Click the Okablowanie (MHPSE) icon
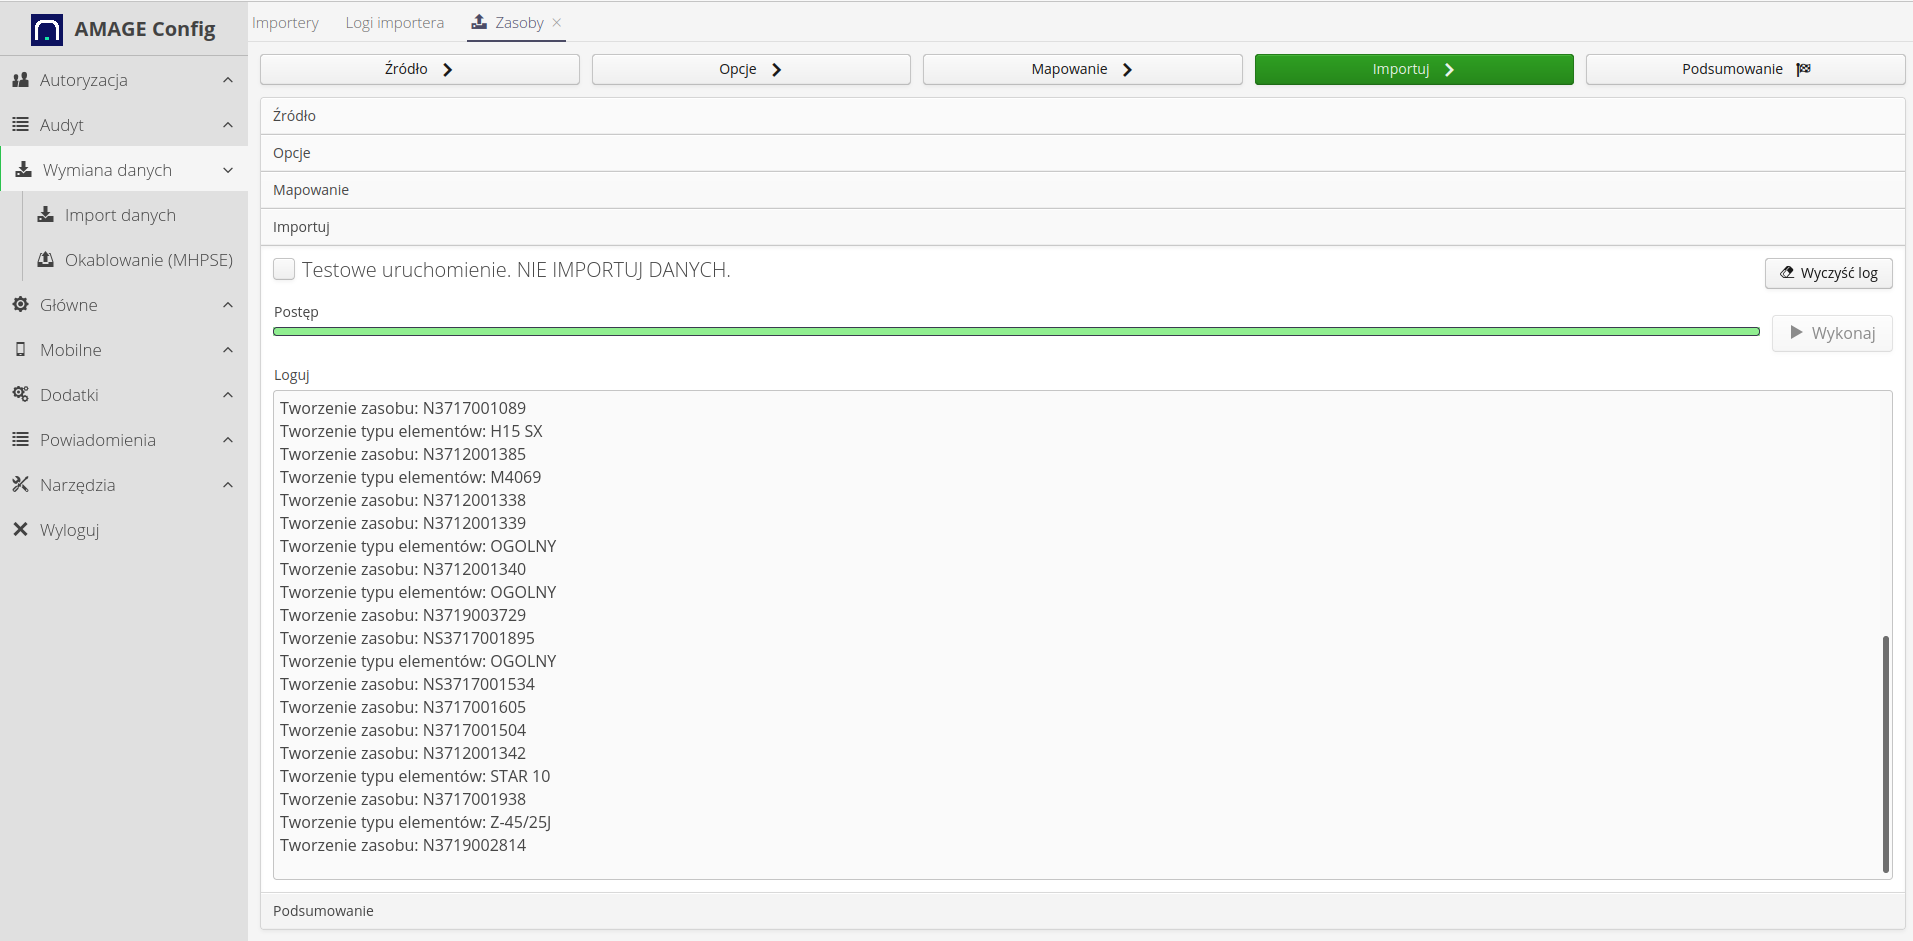 tap(45, 260)
